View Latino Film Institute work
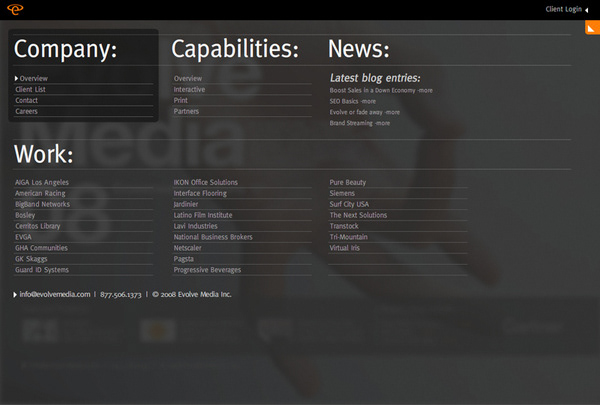Viewport: 600px width, 405px height. [x=203, y=215]
